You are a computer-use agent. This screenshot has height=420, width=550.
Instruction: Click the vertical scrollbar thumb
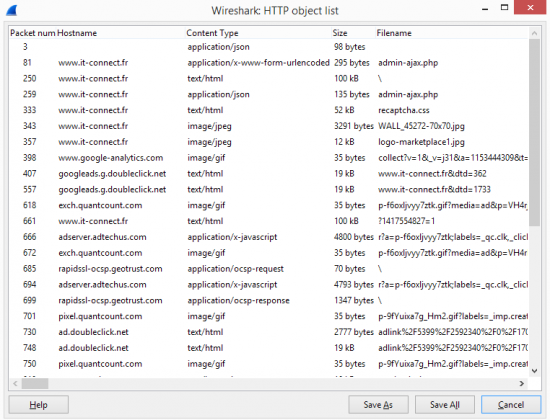point(534,132)
